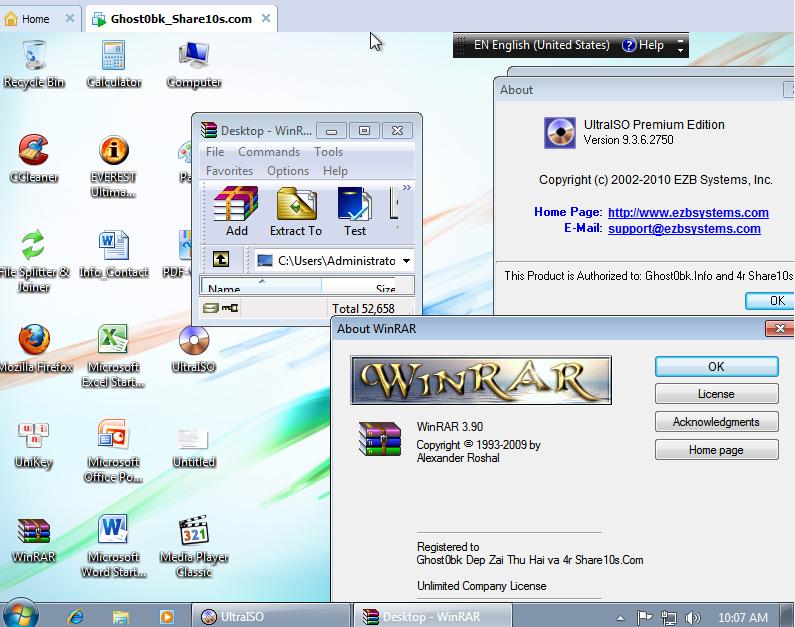Click the network tray icon
The image size is (795, 627).
click(x=669, y=617)
